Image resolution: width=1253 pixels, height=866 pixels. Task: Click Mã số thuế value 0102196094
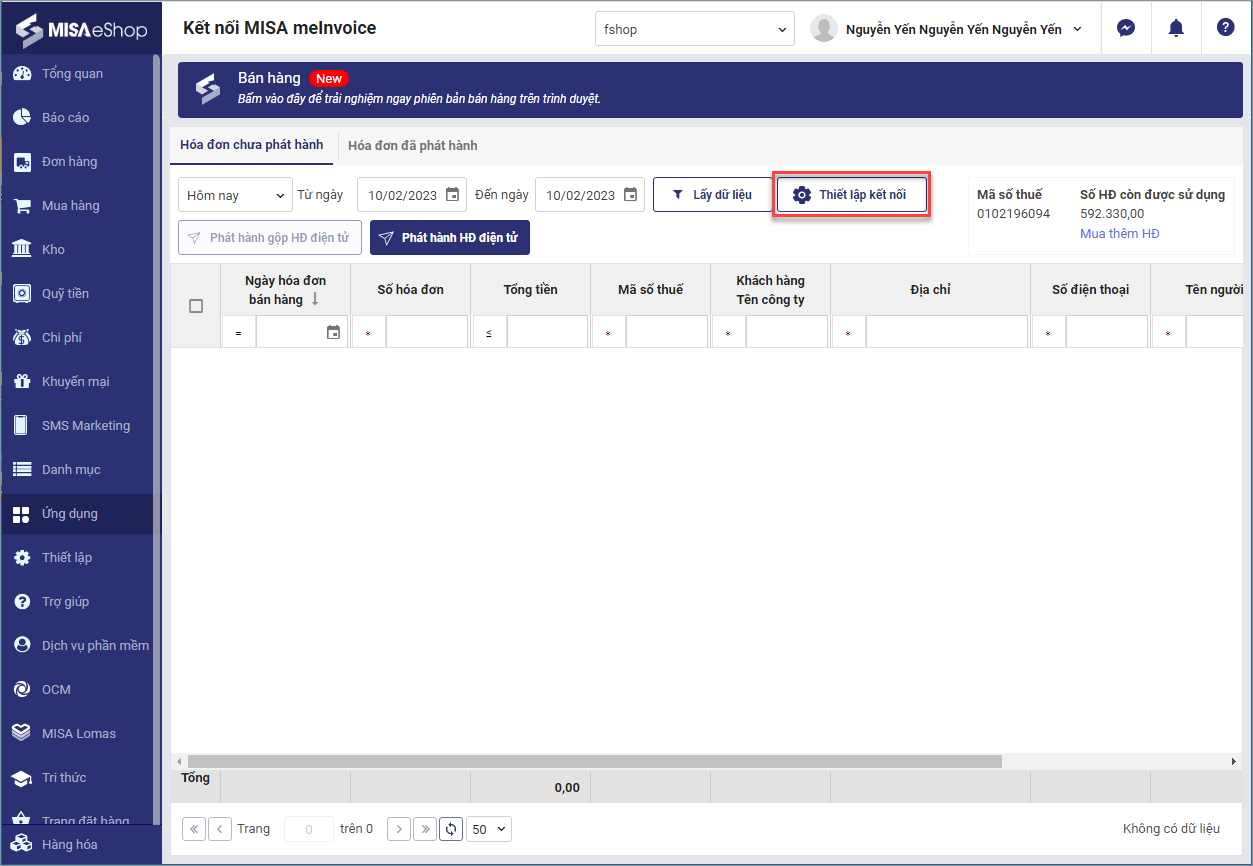click(1013, 214)
